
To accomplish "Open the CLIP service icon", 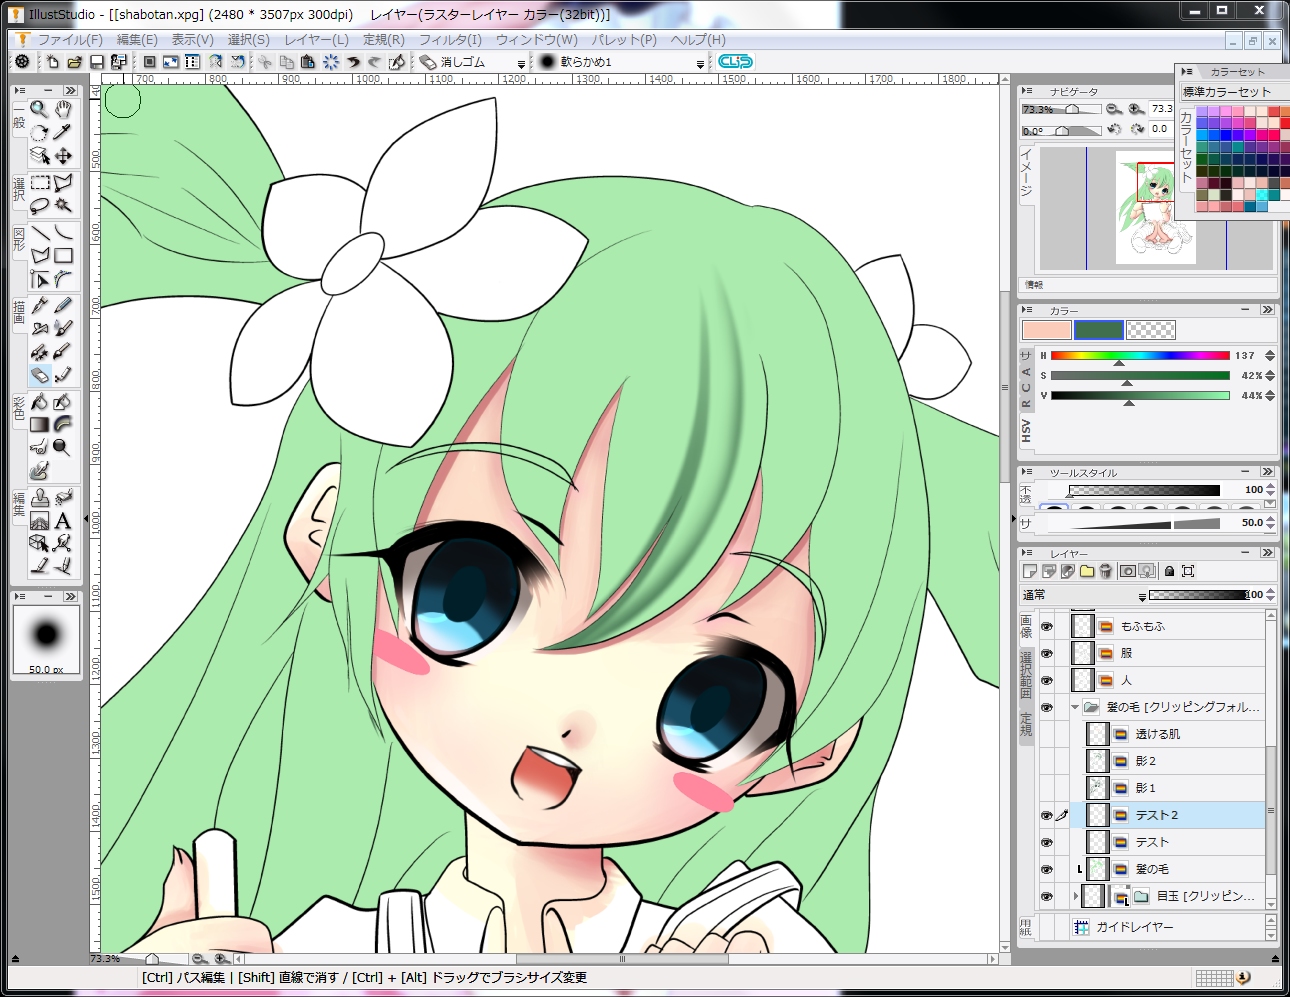I will tap(735, 62).
